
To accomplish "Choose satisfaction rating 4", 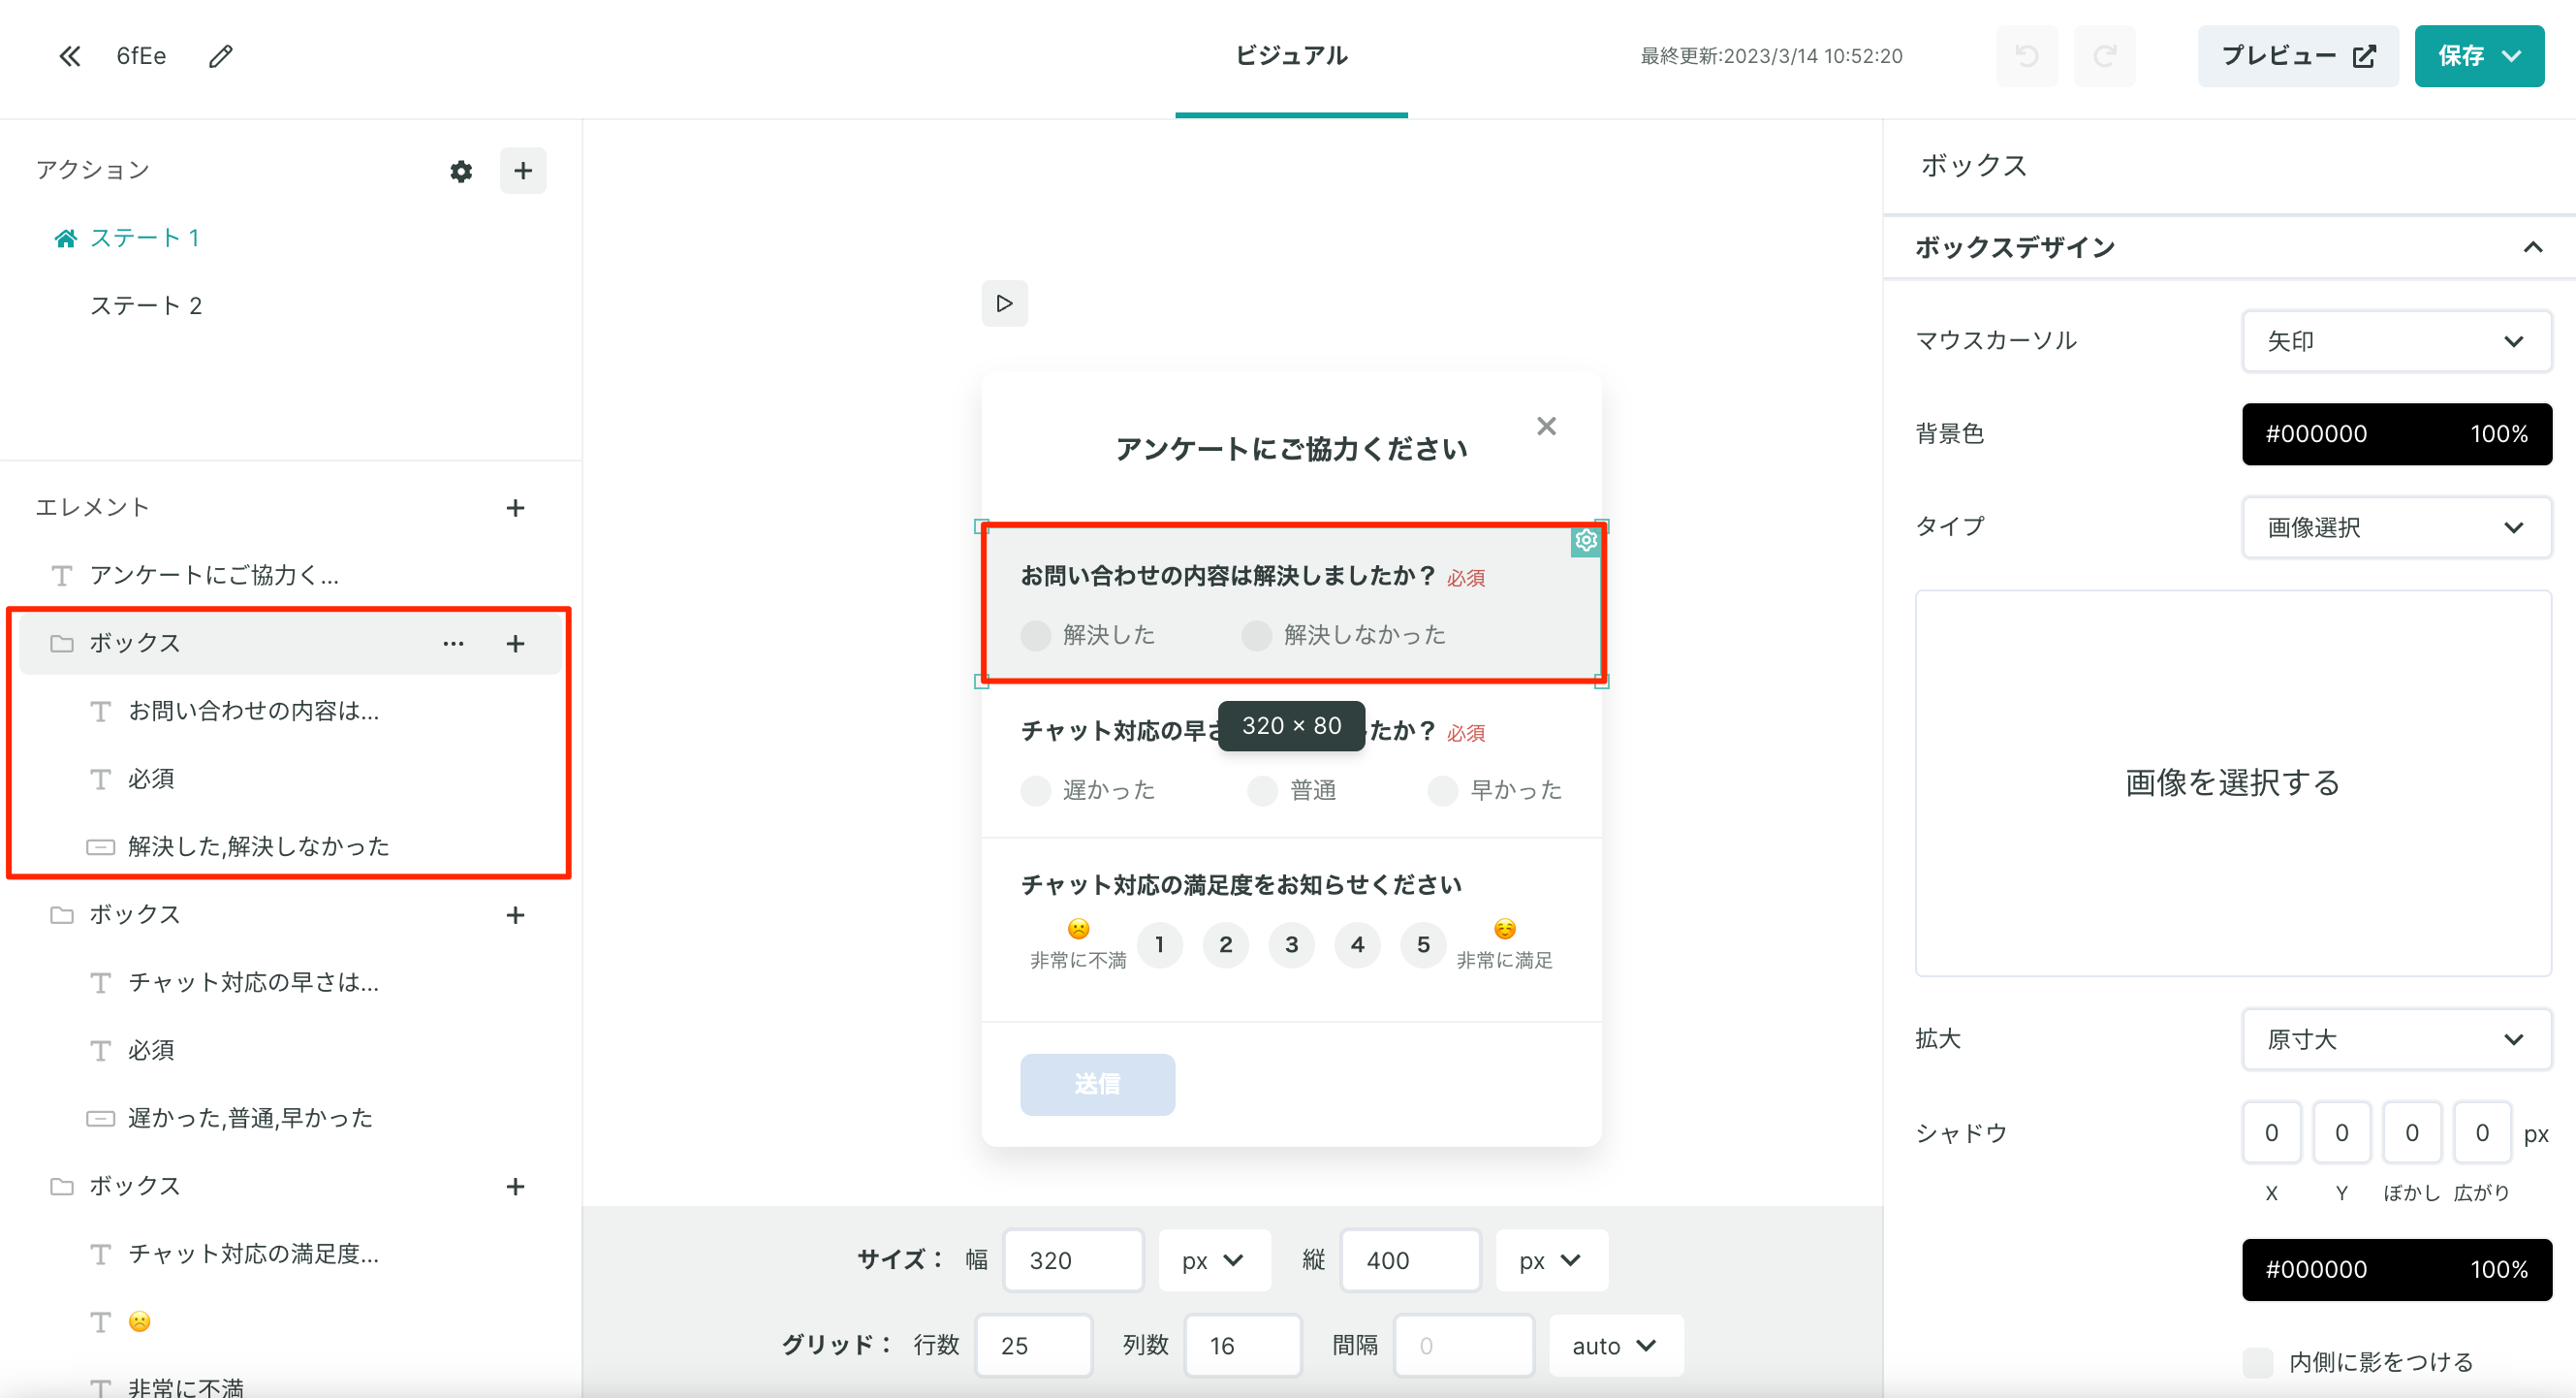I will point(1357,945).
